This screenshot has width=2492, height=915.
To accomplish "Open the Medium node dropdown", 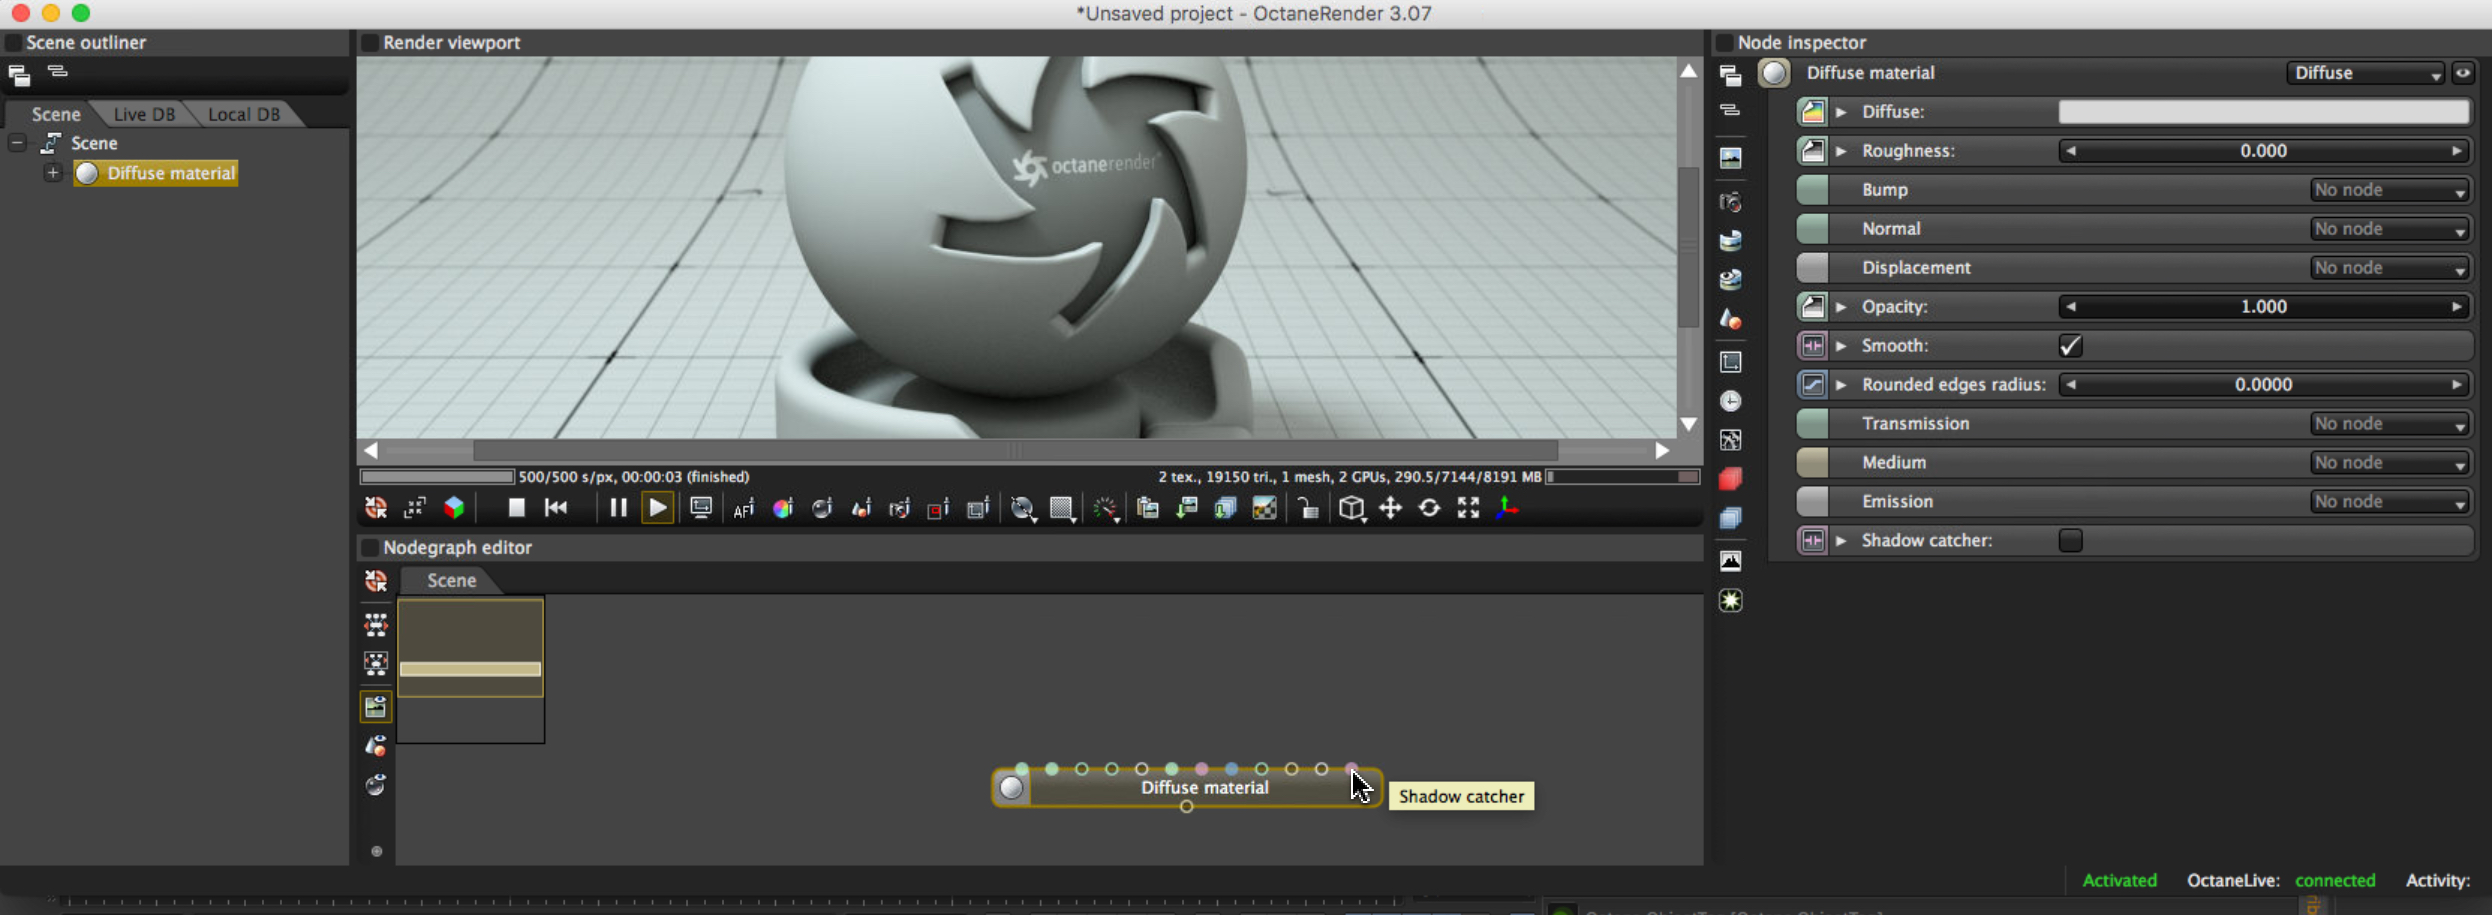I will click(2389, 463).
